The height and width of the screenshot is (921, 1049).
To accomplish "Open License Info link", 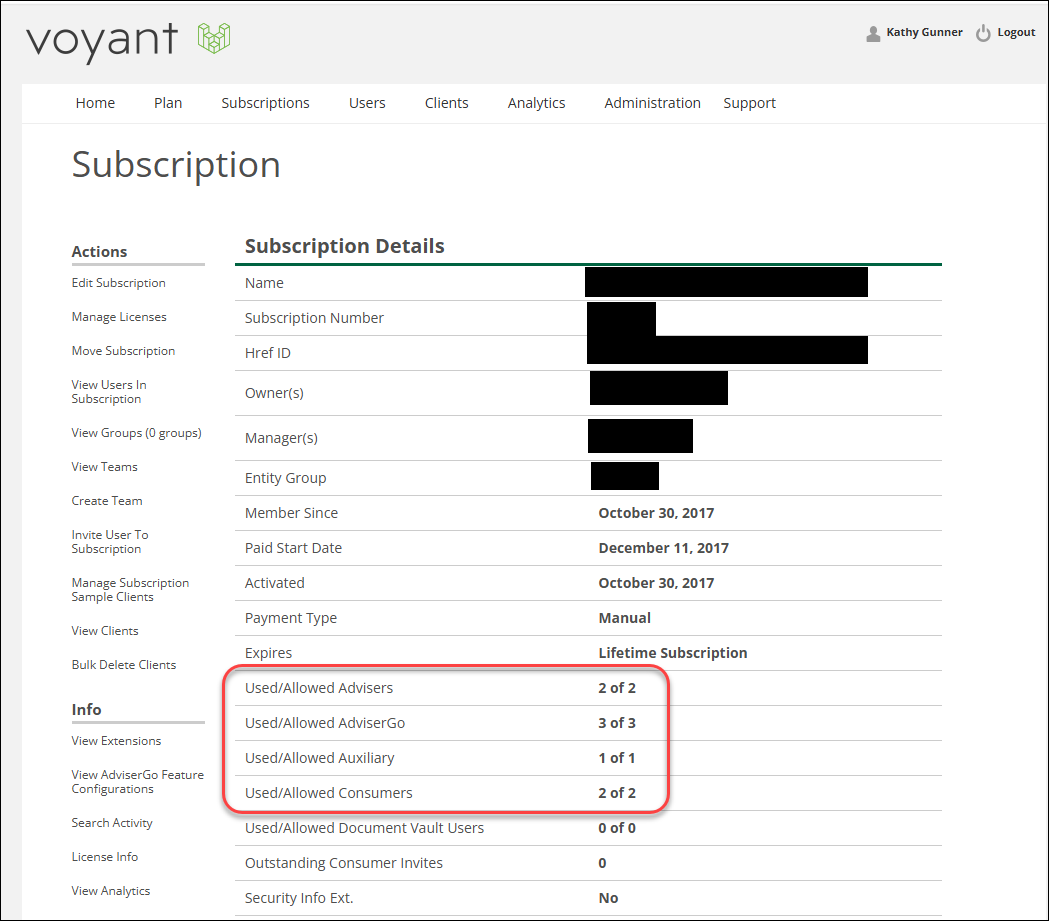I will pos(104,857).
